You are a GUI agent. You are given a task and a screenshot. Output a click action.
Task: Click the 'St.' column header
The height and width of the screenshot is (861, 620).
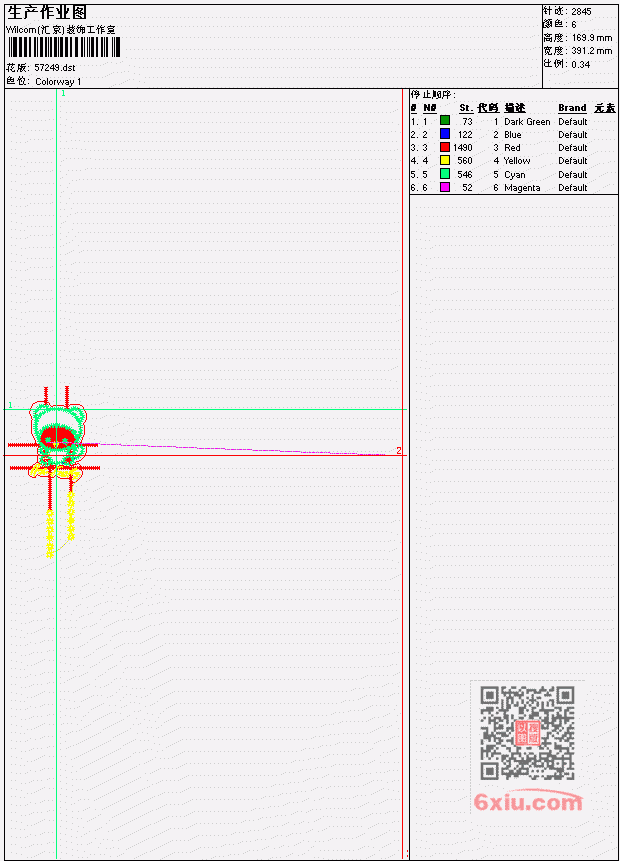(466, 108)
